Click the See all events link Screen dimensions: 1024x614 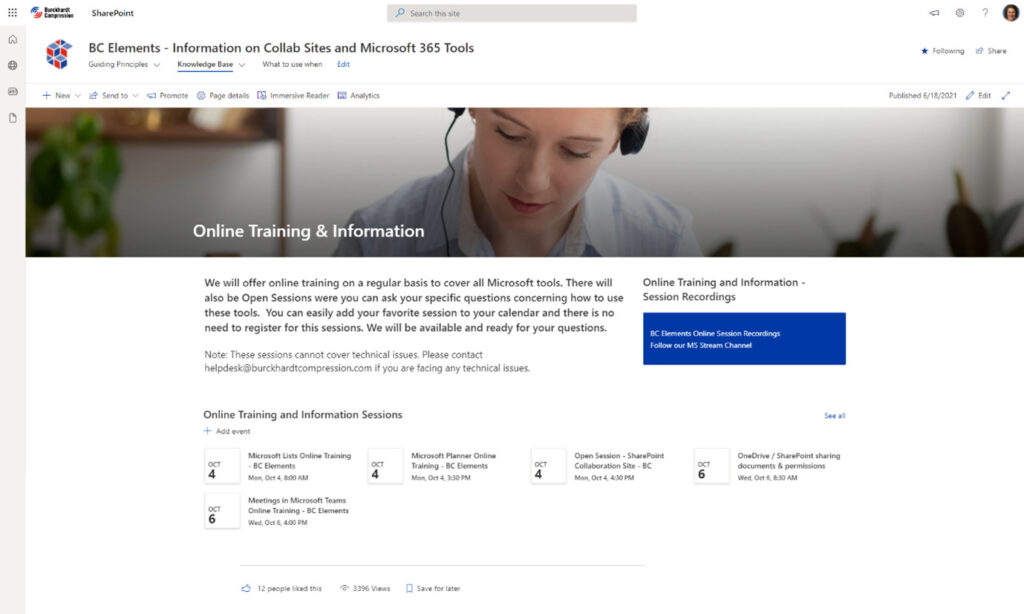click(834, 416)
